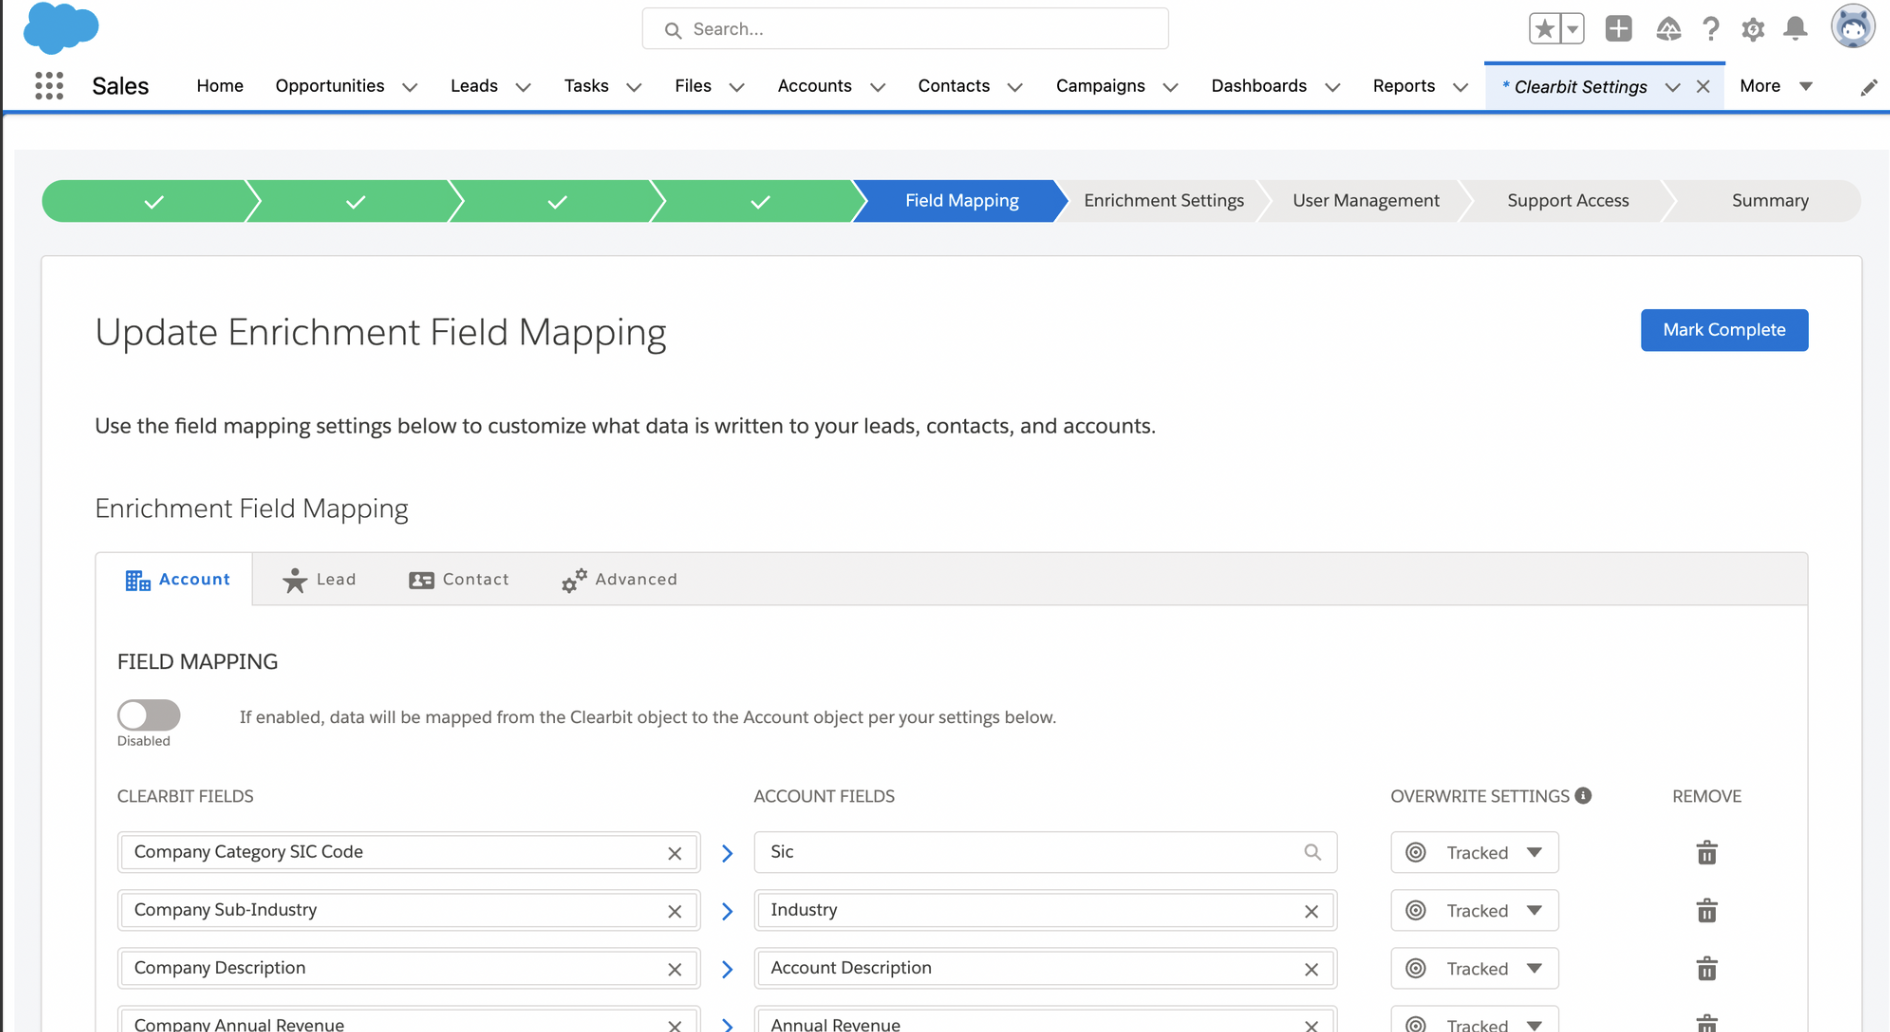Viewport: 1890px width, 1032px height.
Task: Expand the favorites list dropdown arrow
Action: pos(1573,29)
